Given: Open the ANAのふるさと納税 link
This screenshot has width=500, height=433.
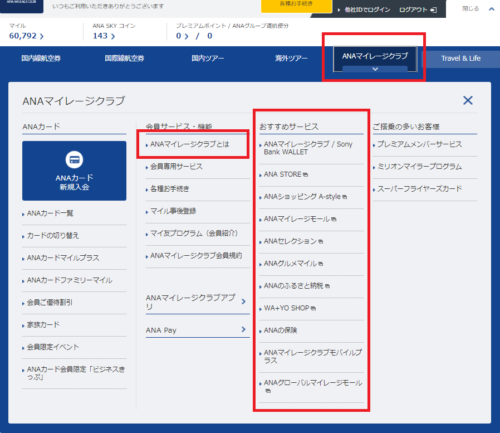Looking at the screenshot, I should click(x=296, y=286).
